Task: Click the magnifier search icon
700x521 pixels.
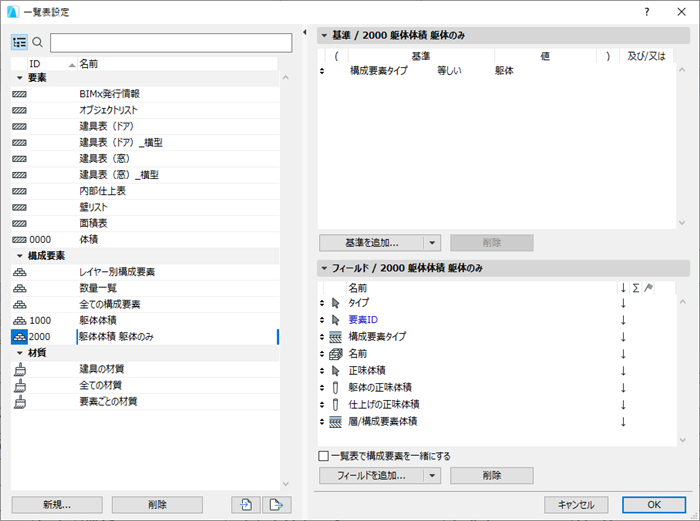Action: click(x=38, y=42)
